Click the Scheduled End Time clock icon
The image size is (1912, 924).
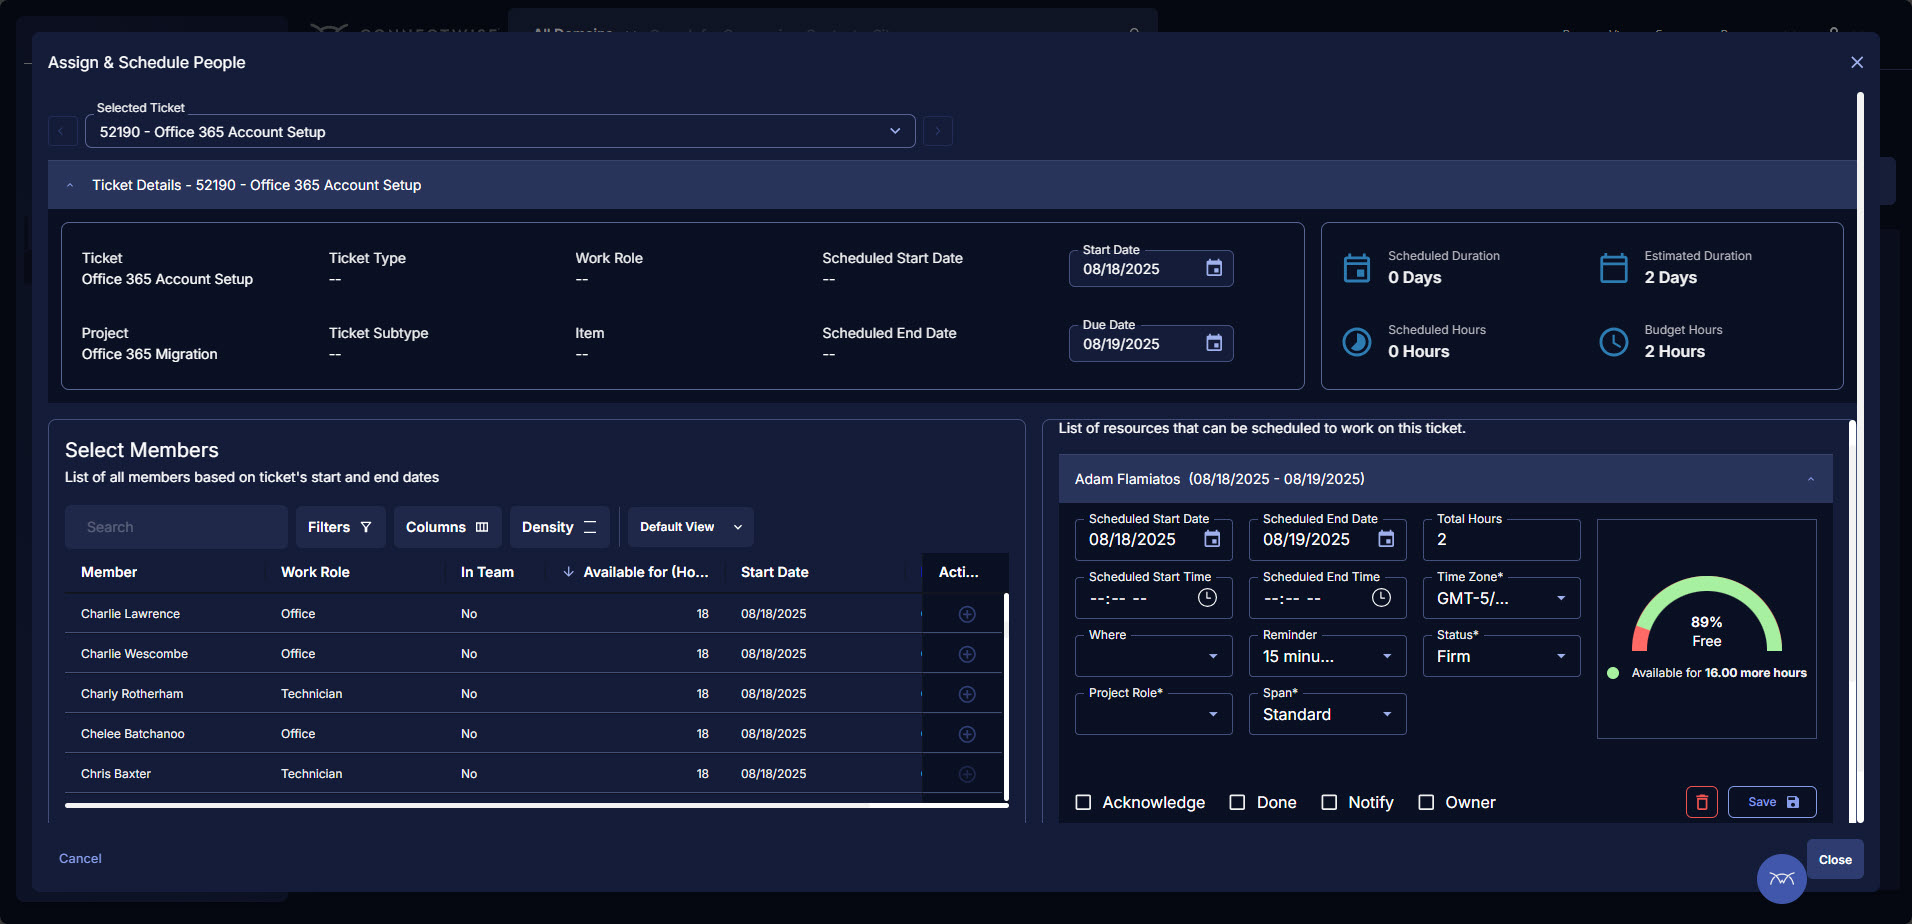click(x=1381, y=598)
